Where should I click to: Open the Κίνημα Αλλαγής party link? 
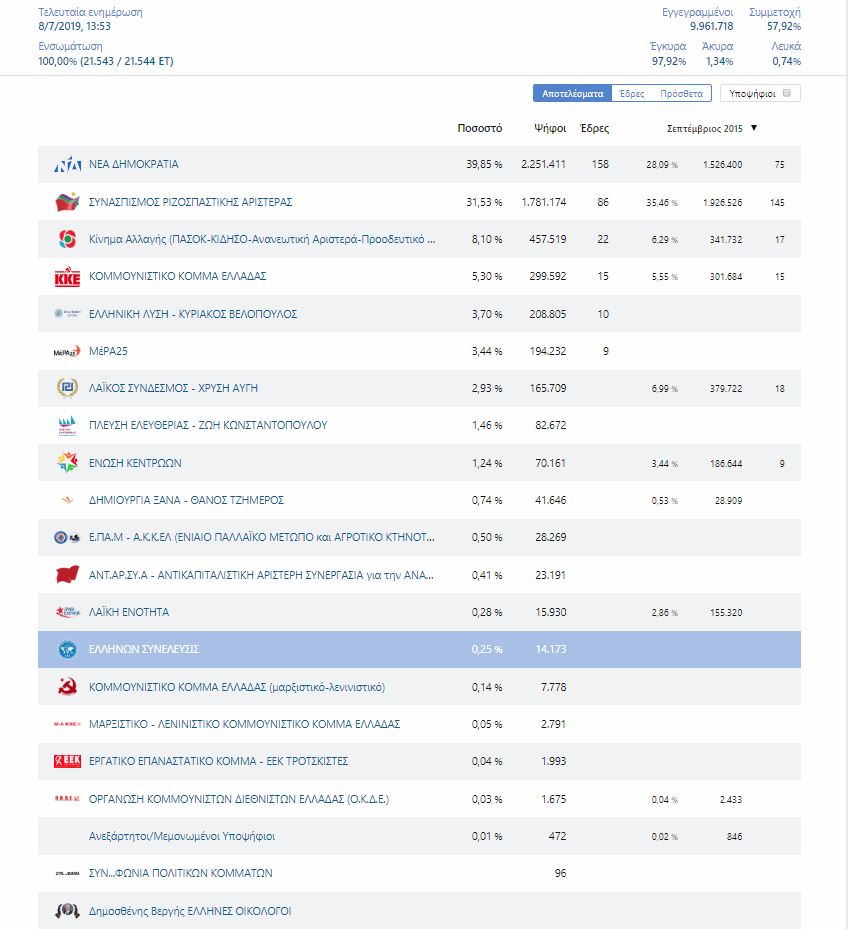[262, 239]
